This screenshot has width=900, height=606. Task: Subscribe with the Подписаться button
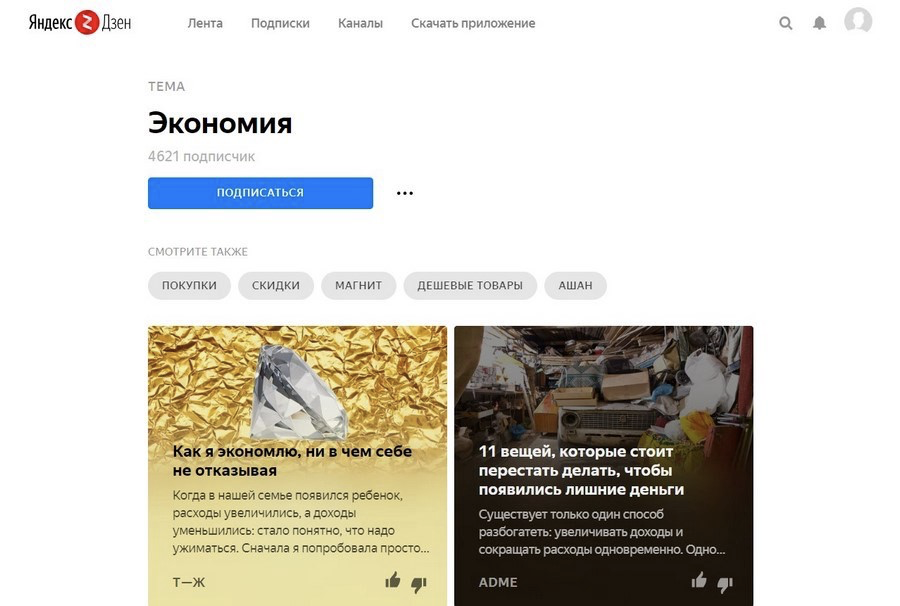point(261,193)
